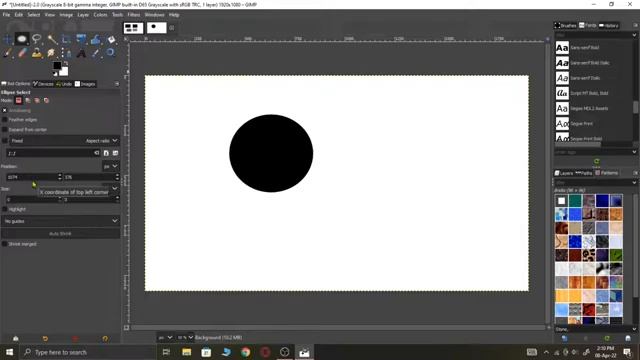The width and height of the screenshot is (640, 360).
Task: Open the No guides dropdown
Action: (60, 221)
